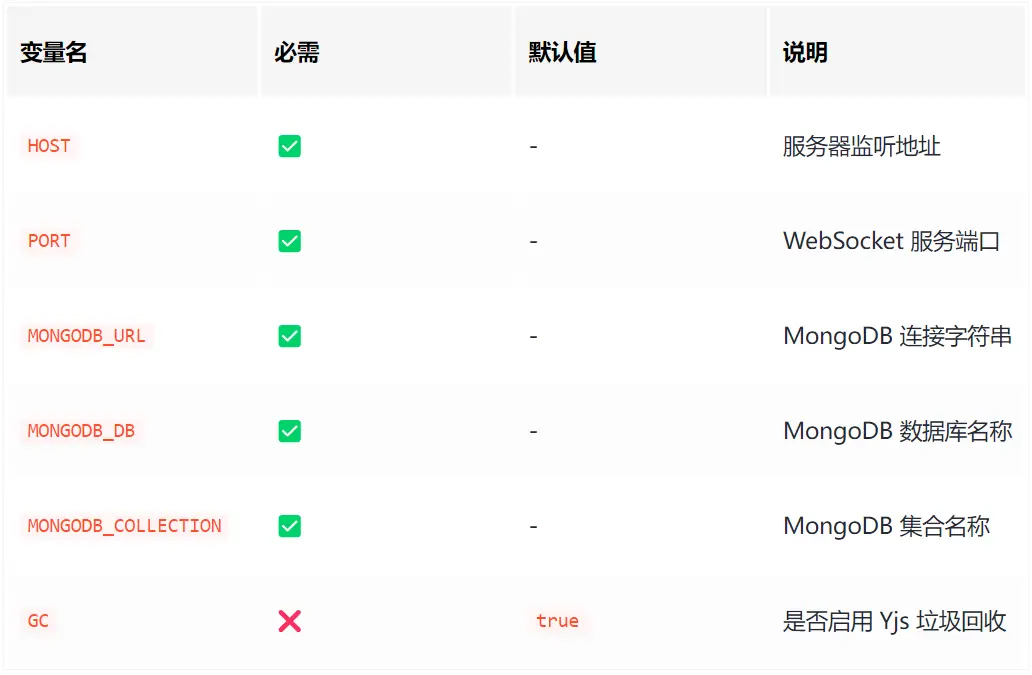Select the MONGODB_URL variable name
Screen dimensions: 1032x675
pyautogui.click(x=87, y=336)
